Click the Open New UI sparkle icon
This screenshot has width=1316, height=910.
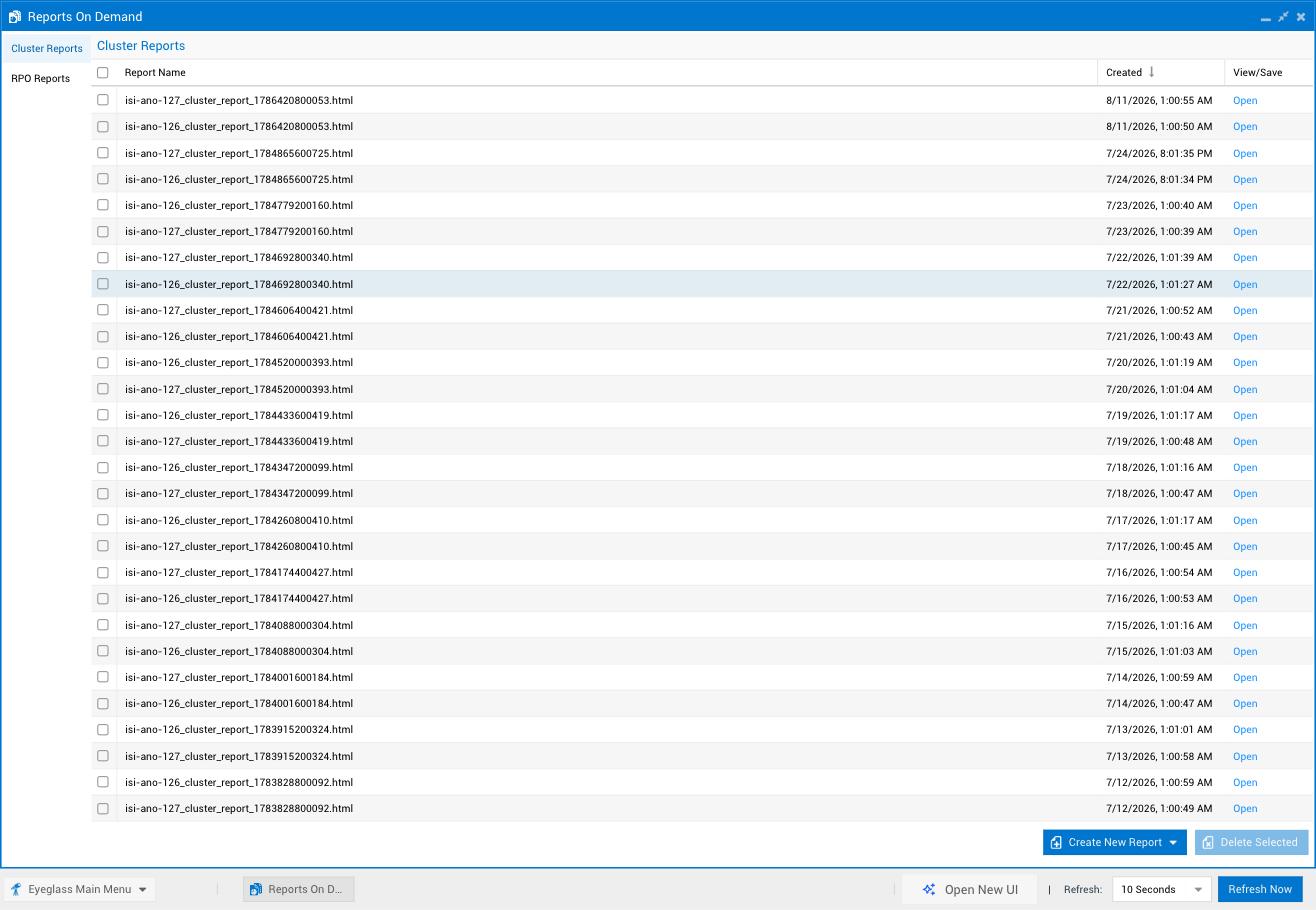pos(929,889)
